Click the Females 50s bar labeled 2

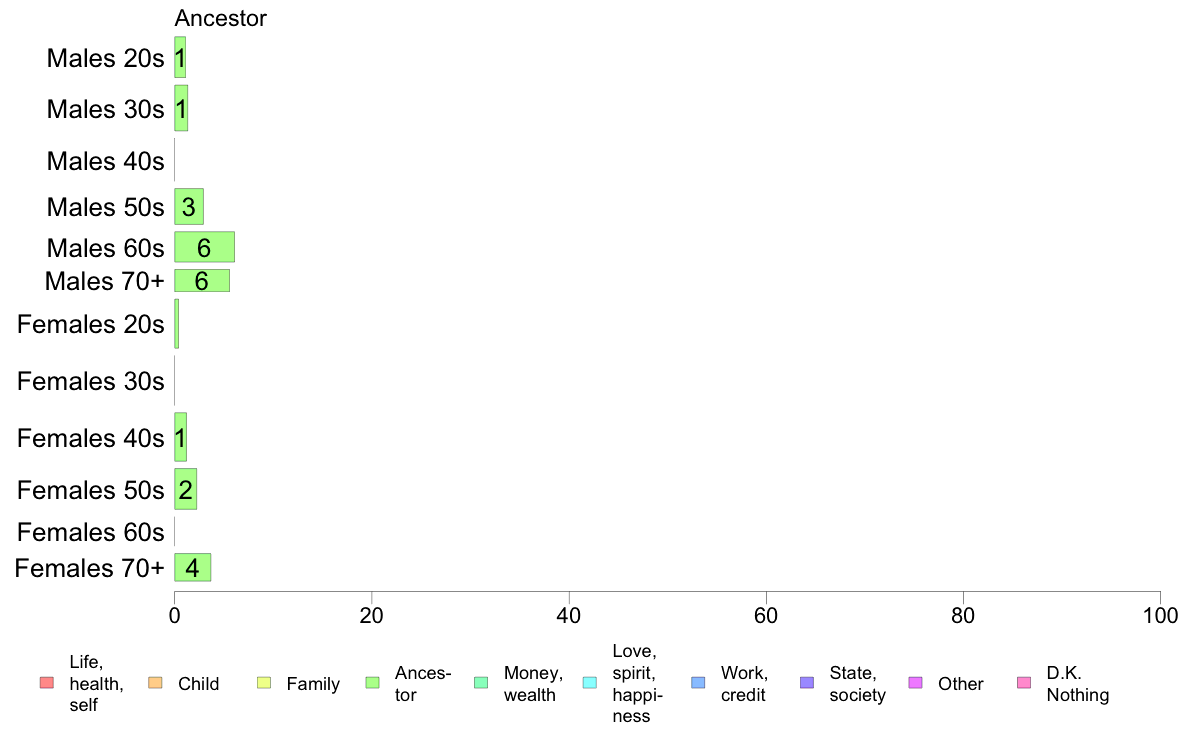click(186, 489)
